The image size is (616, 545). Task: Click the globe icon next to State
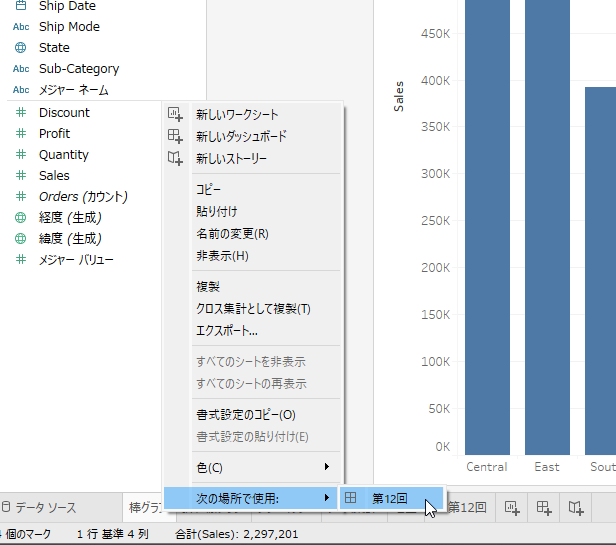(x=20, y=47)
